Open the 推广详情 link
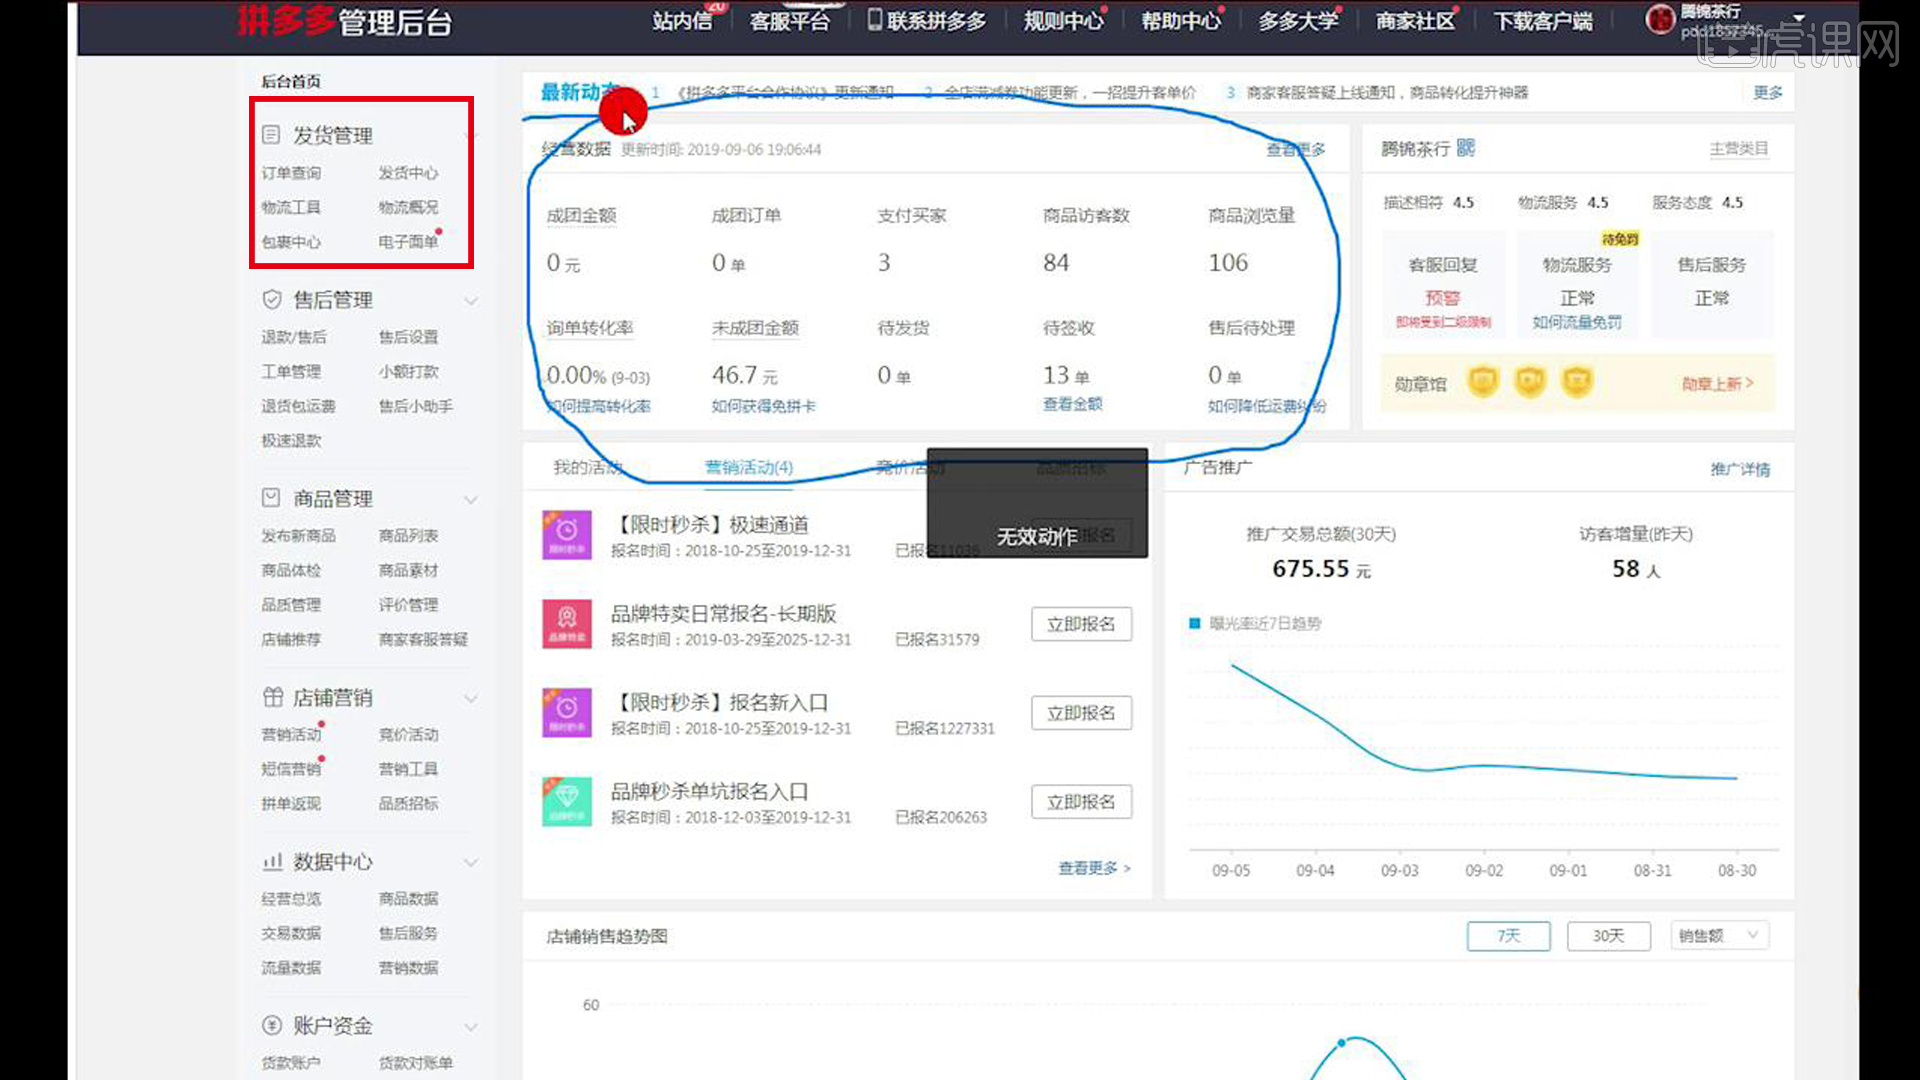1920x1080 pixels. pyautogui.click(x=1739, y=469)
